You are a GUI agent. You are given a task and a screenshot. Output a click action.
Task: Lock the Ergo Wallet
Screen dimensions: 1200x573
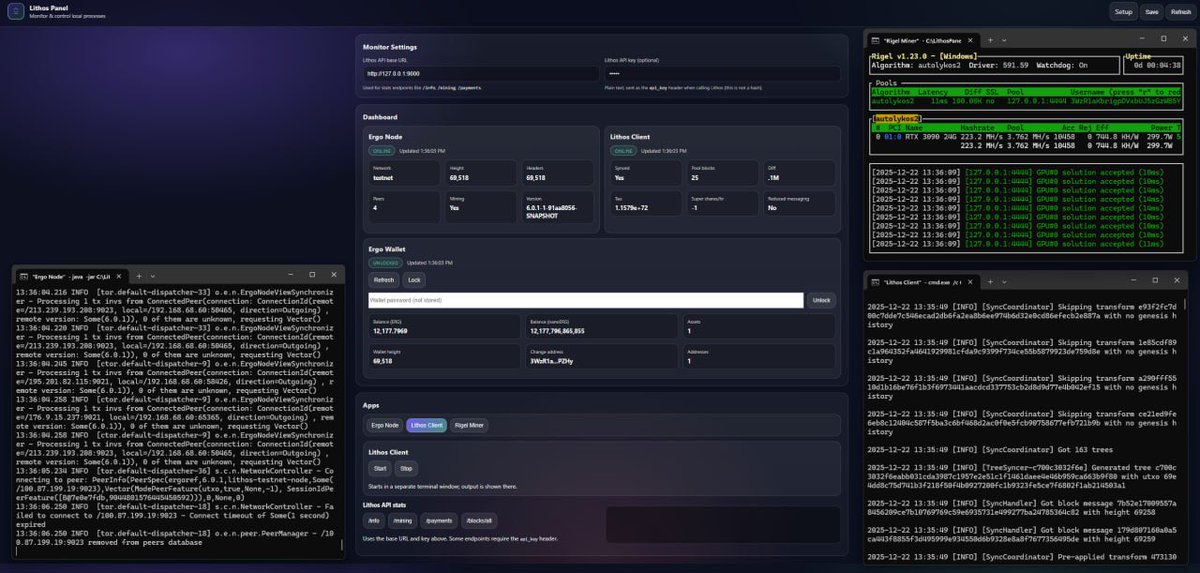pyautogui.click(x=414, y=280)
